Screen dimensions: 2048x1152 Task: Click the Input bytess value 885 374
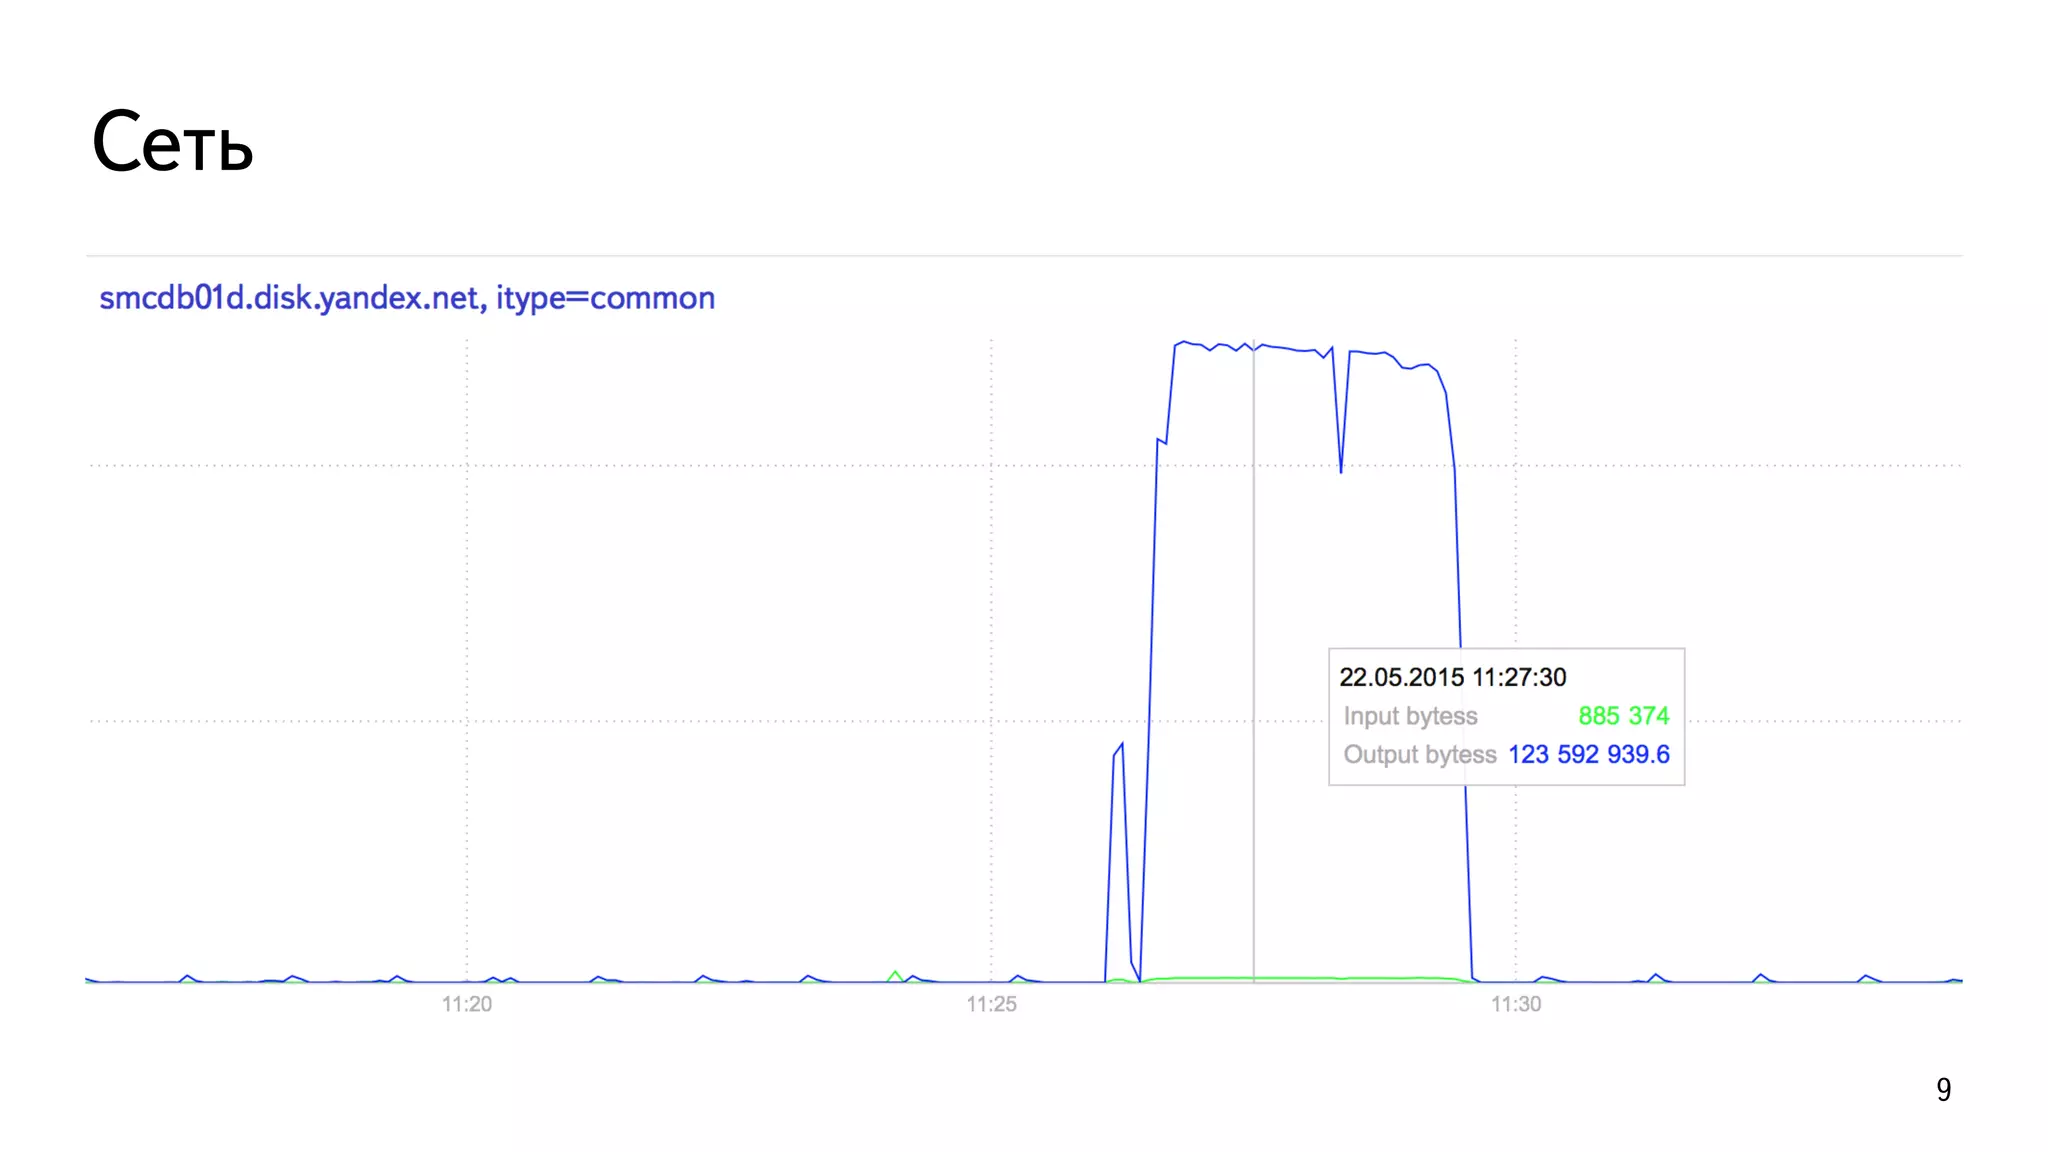[1623, 716]
